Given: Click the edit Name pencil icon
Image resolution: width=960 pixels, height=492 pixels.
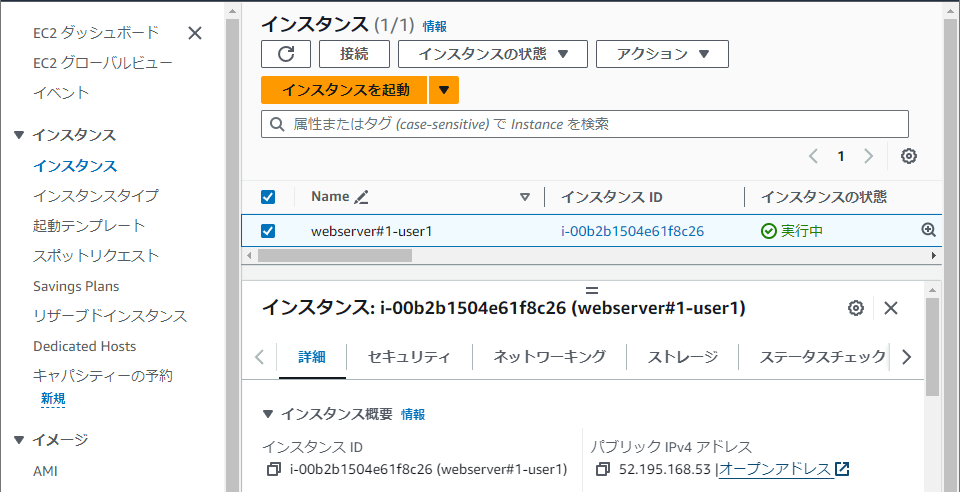Looking at the screenshot, I should [361, 197].
